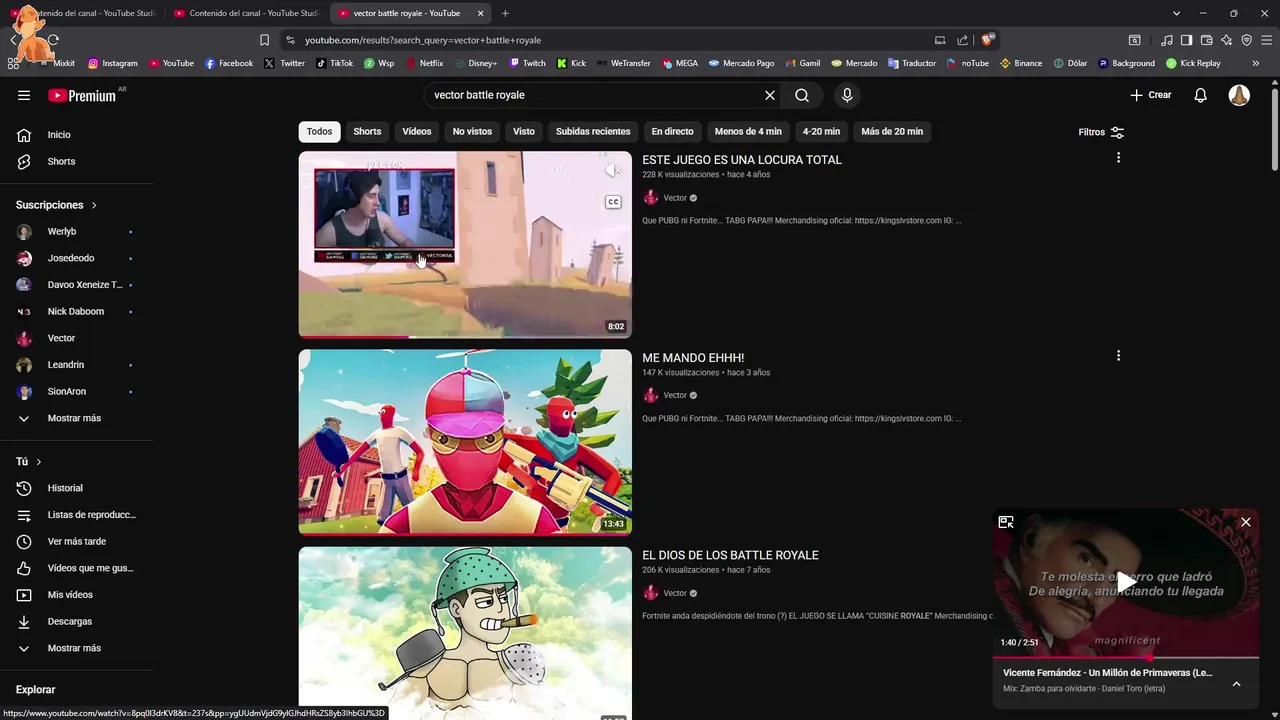Seek on the miniplayer progress bar
Viewport: 1280px width, 720px height.
pyautogui.click(x=1126, y=657)
